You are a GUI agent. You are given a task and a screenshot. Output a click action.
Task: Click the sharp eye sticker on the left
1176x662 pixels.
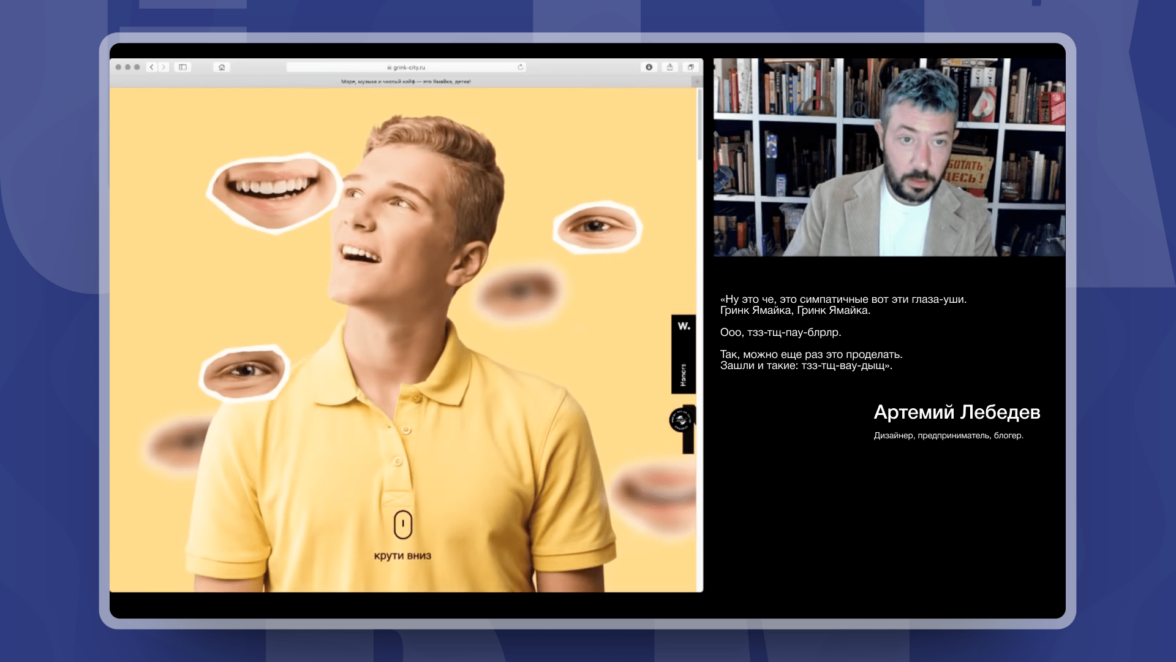(x=244, y=372)
